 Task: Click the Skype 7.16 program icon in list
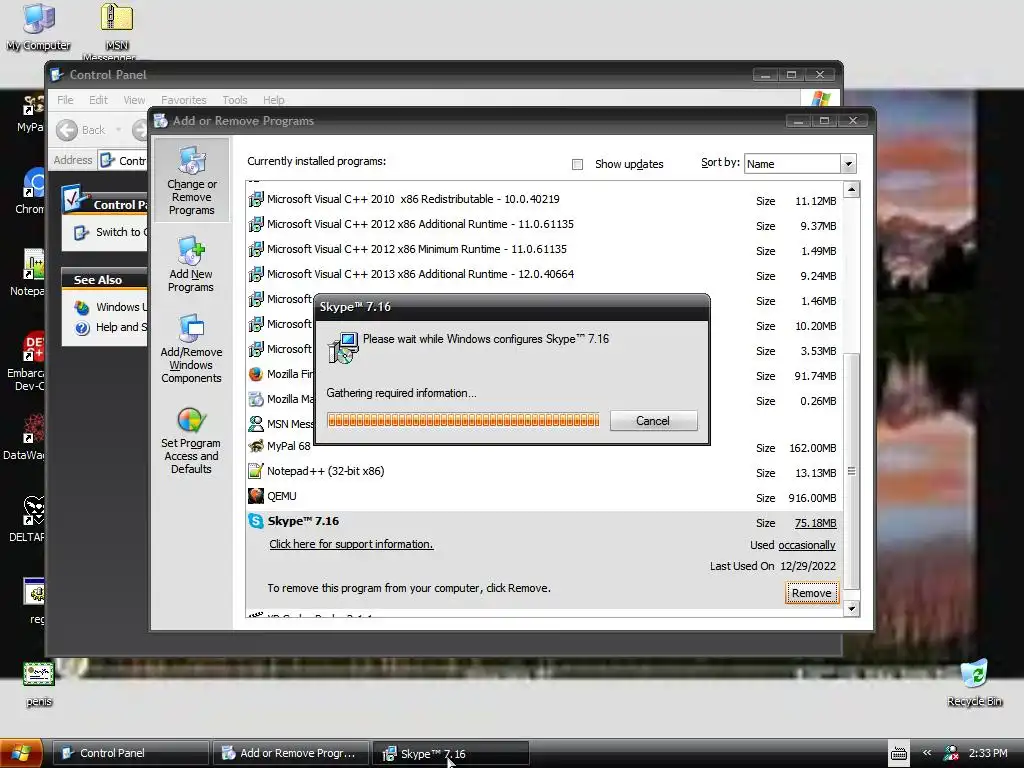(x=256, y=521)
